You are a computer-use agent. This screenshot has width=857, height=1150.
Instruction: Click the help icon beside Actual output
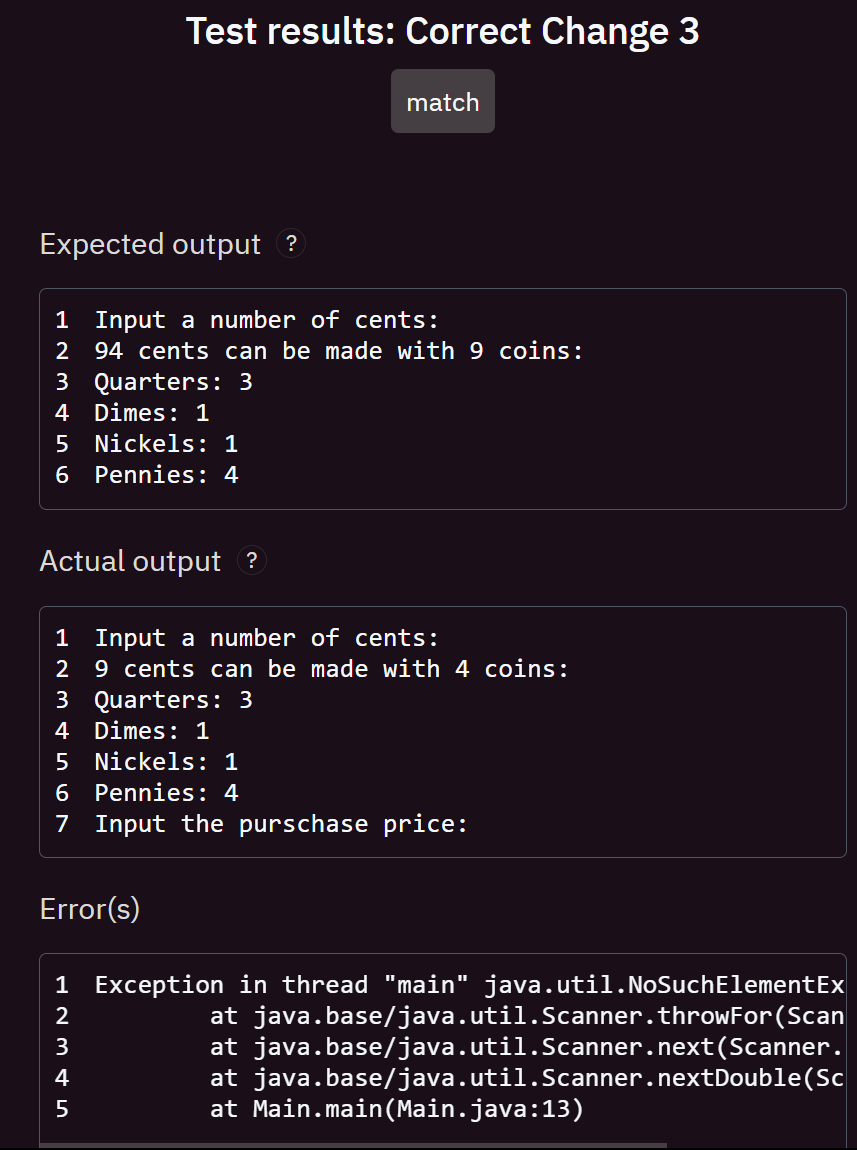point(251,560)
